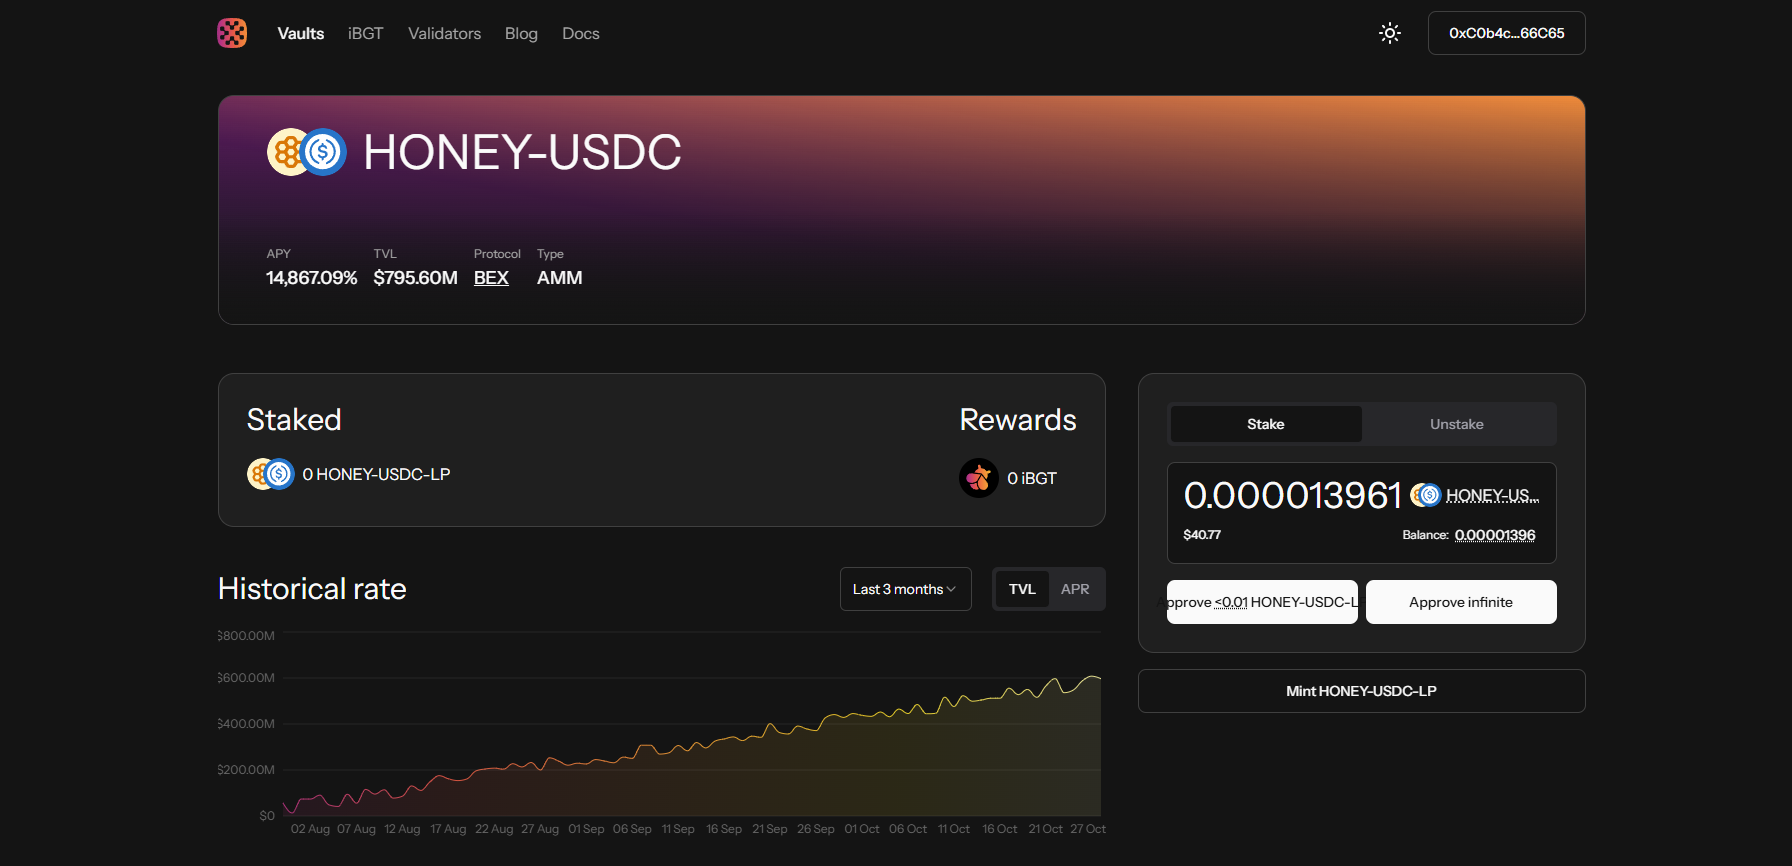Click the Infrared logo icon in navbar
This screenshot has height=866, width=1792.
[232, 33]
